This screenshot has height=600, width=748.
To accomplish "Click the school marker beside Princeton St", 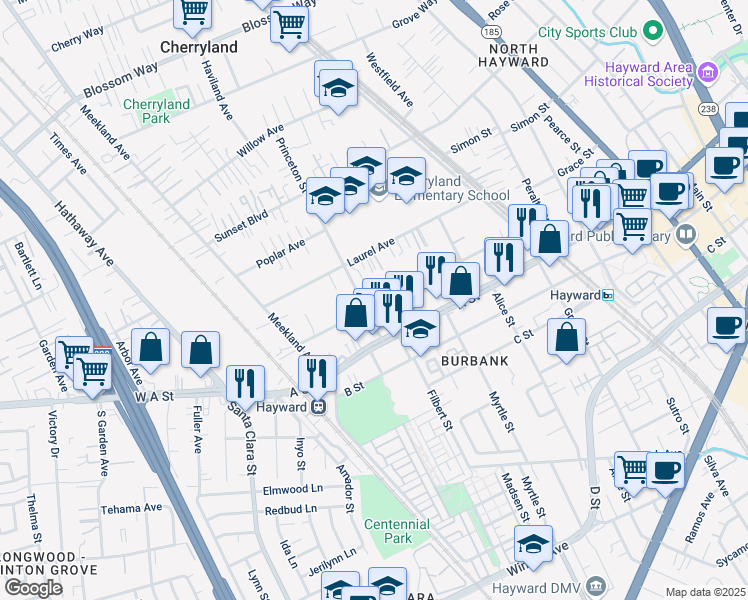I will pos(325,200).
